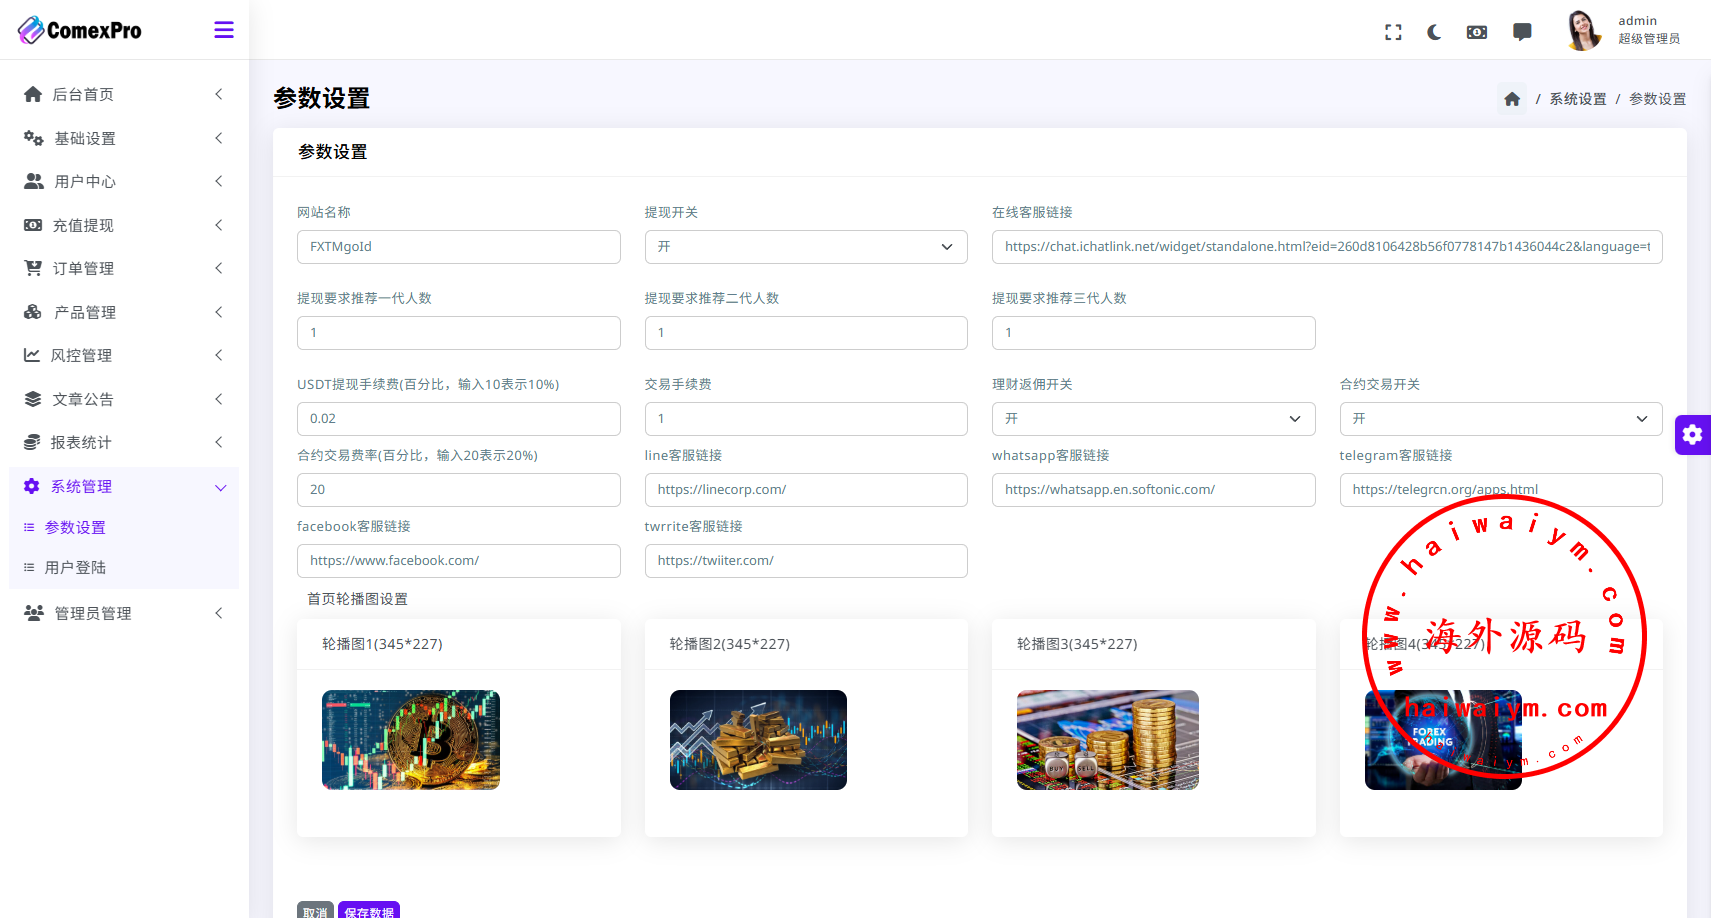Screen dimensions: 1711x918
Task: Click 参数设置 breadcrumb link
Action: point(1657,99)
